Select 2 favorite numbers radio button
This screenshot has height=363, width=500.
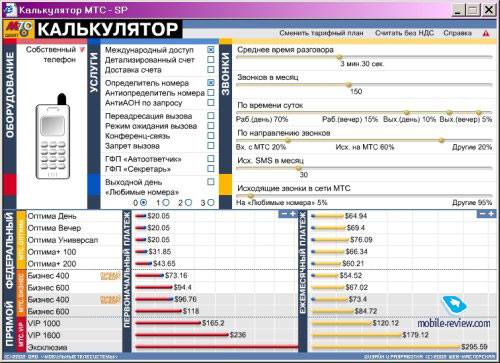coord(188,202)
